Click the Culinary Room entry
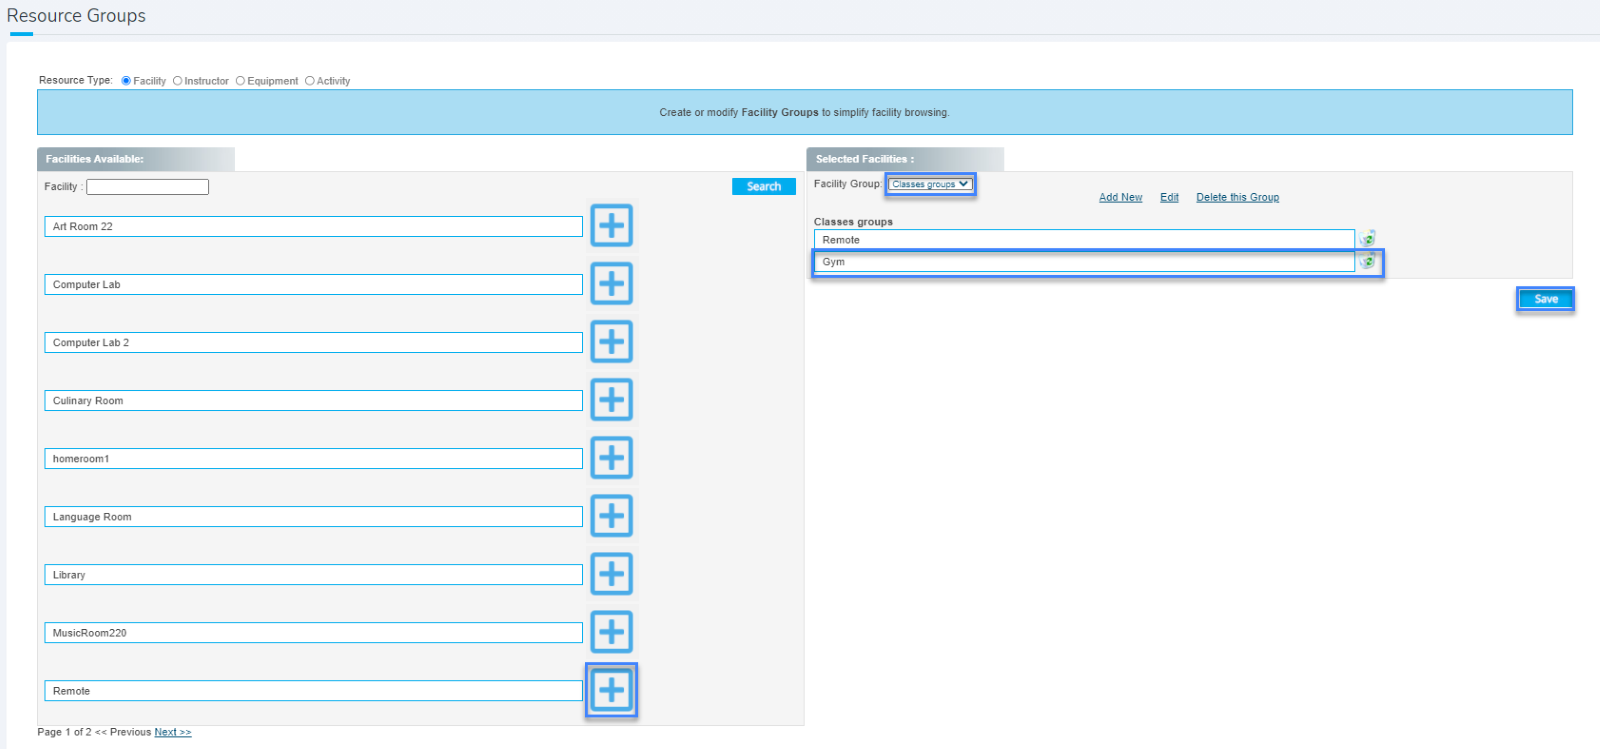 [313, 401]
